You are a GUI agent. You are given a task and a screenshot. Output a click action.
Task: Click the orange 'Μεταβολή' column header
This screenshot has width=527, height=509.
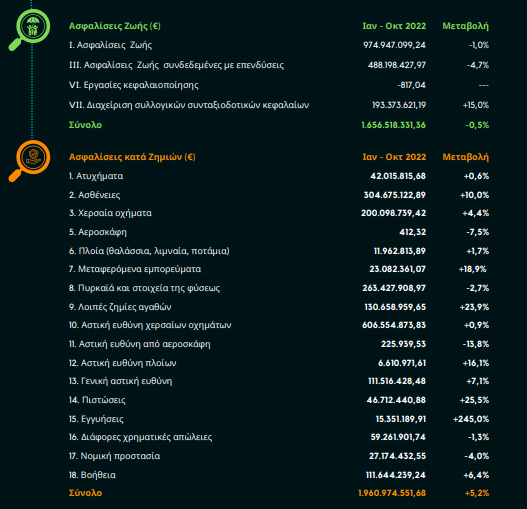click(465, 157)
